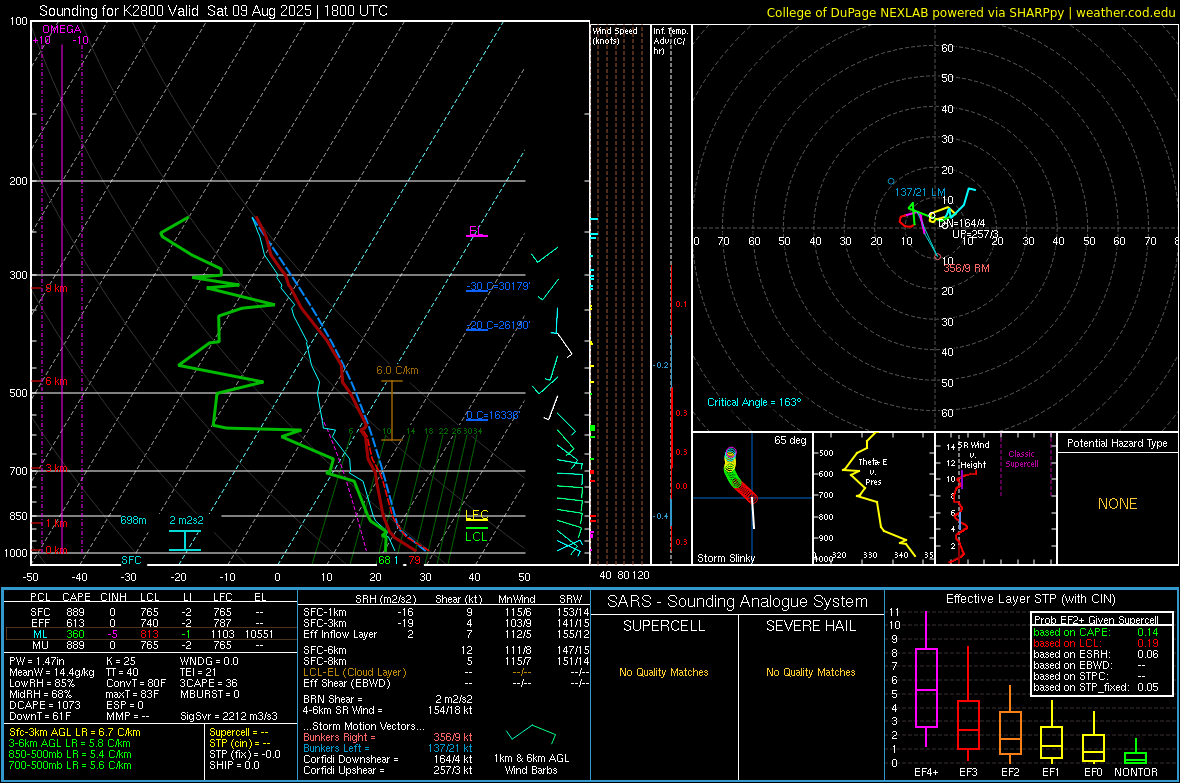
Task: Click the Eff Inflow Layer row
Action: point(446,634)
